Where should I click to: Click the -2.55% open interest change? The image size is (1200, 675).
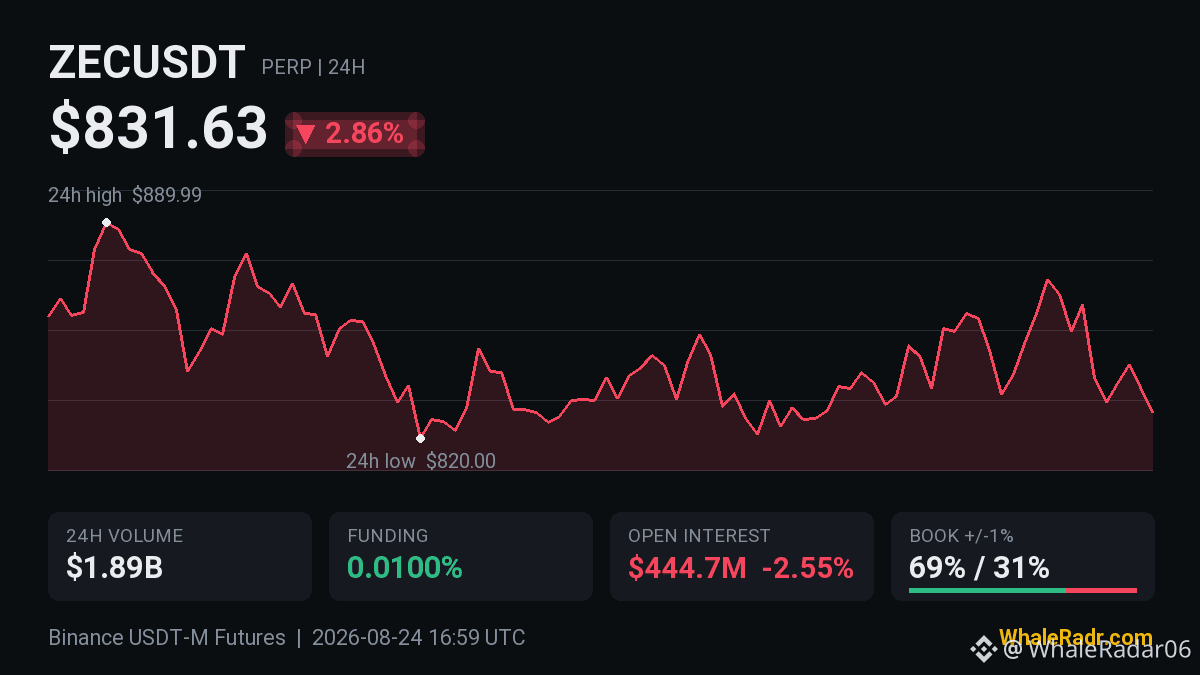808,568
